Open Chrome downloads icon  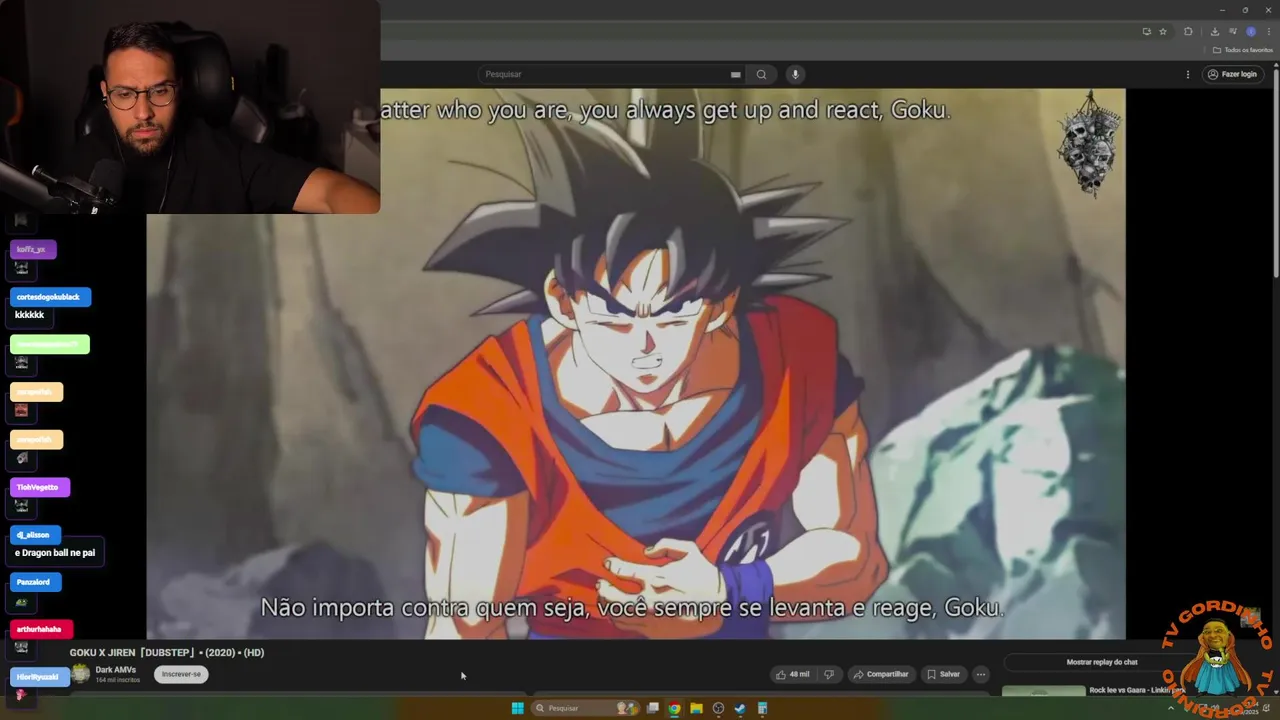click(x=1214, y=31)
